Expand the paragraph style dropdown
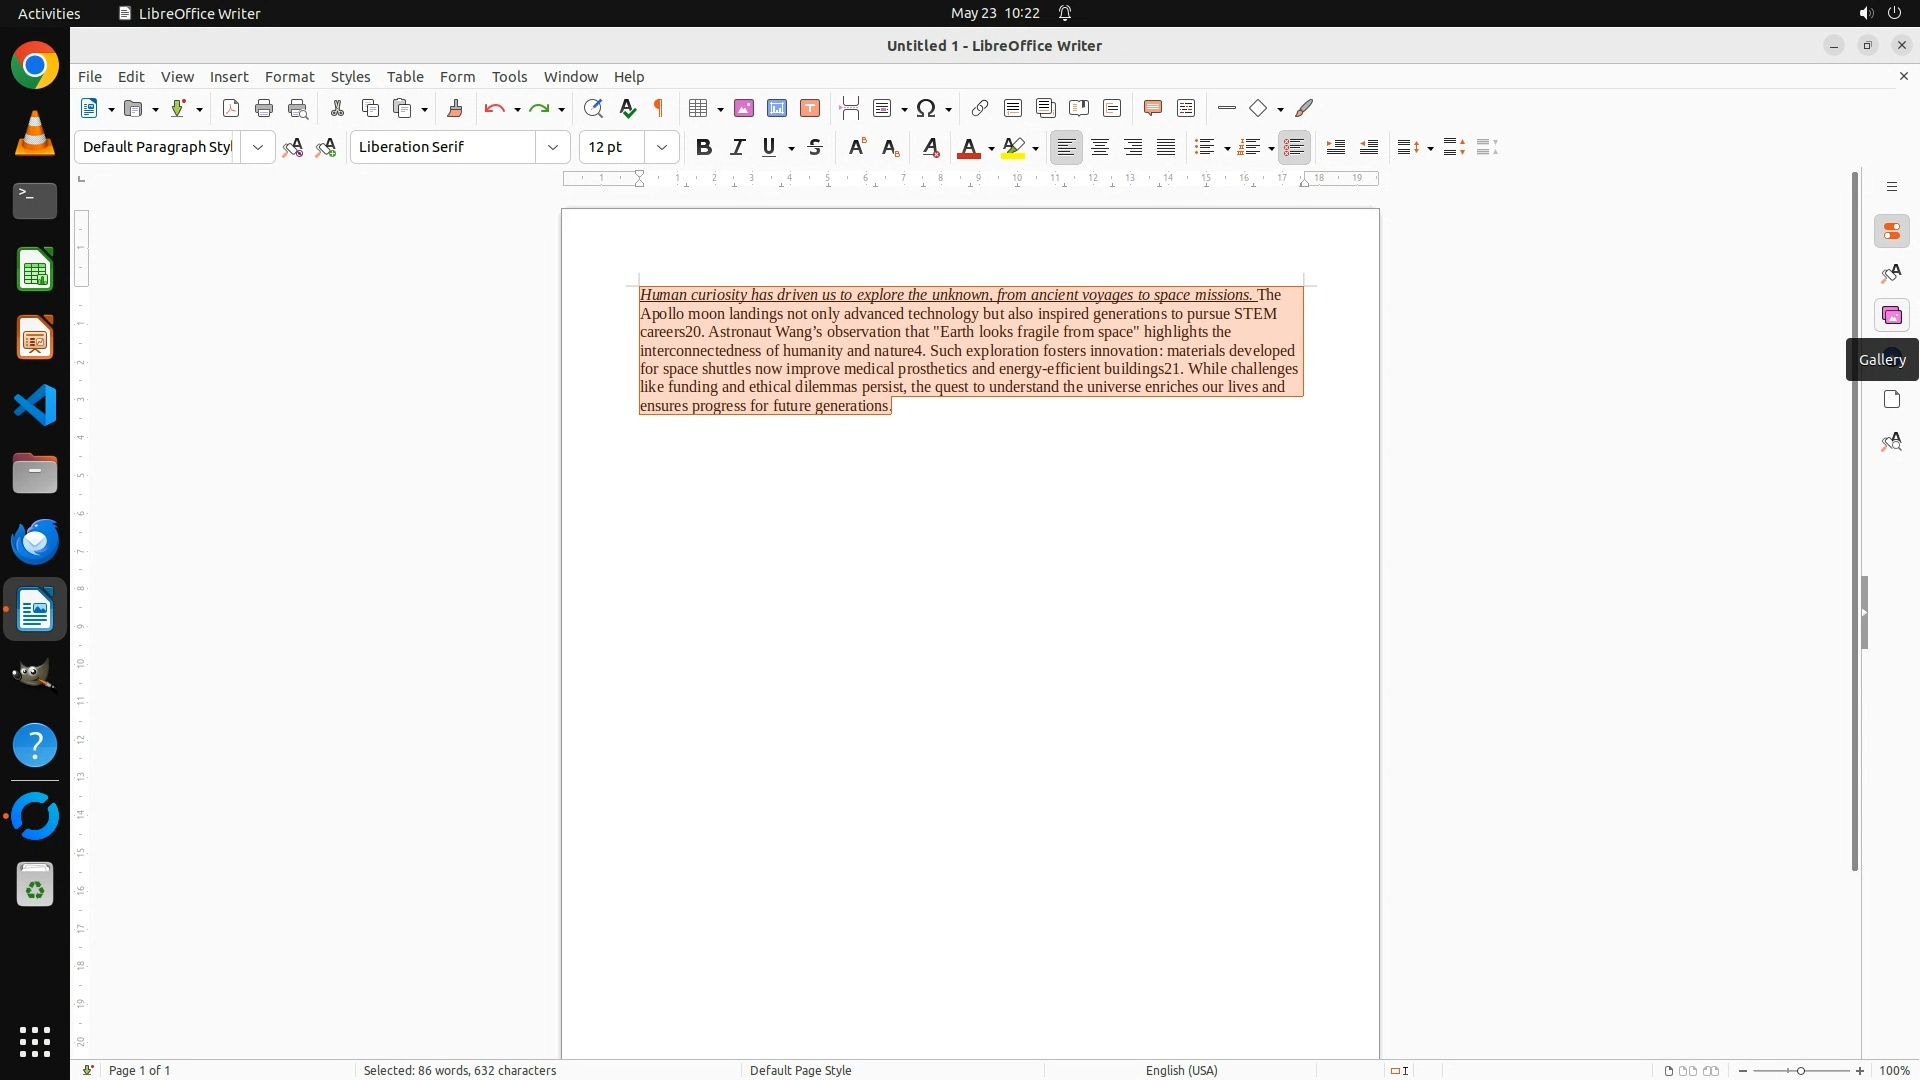 (257, 147)
